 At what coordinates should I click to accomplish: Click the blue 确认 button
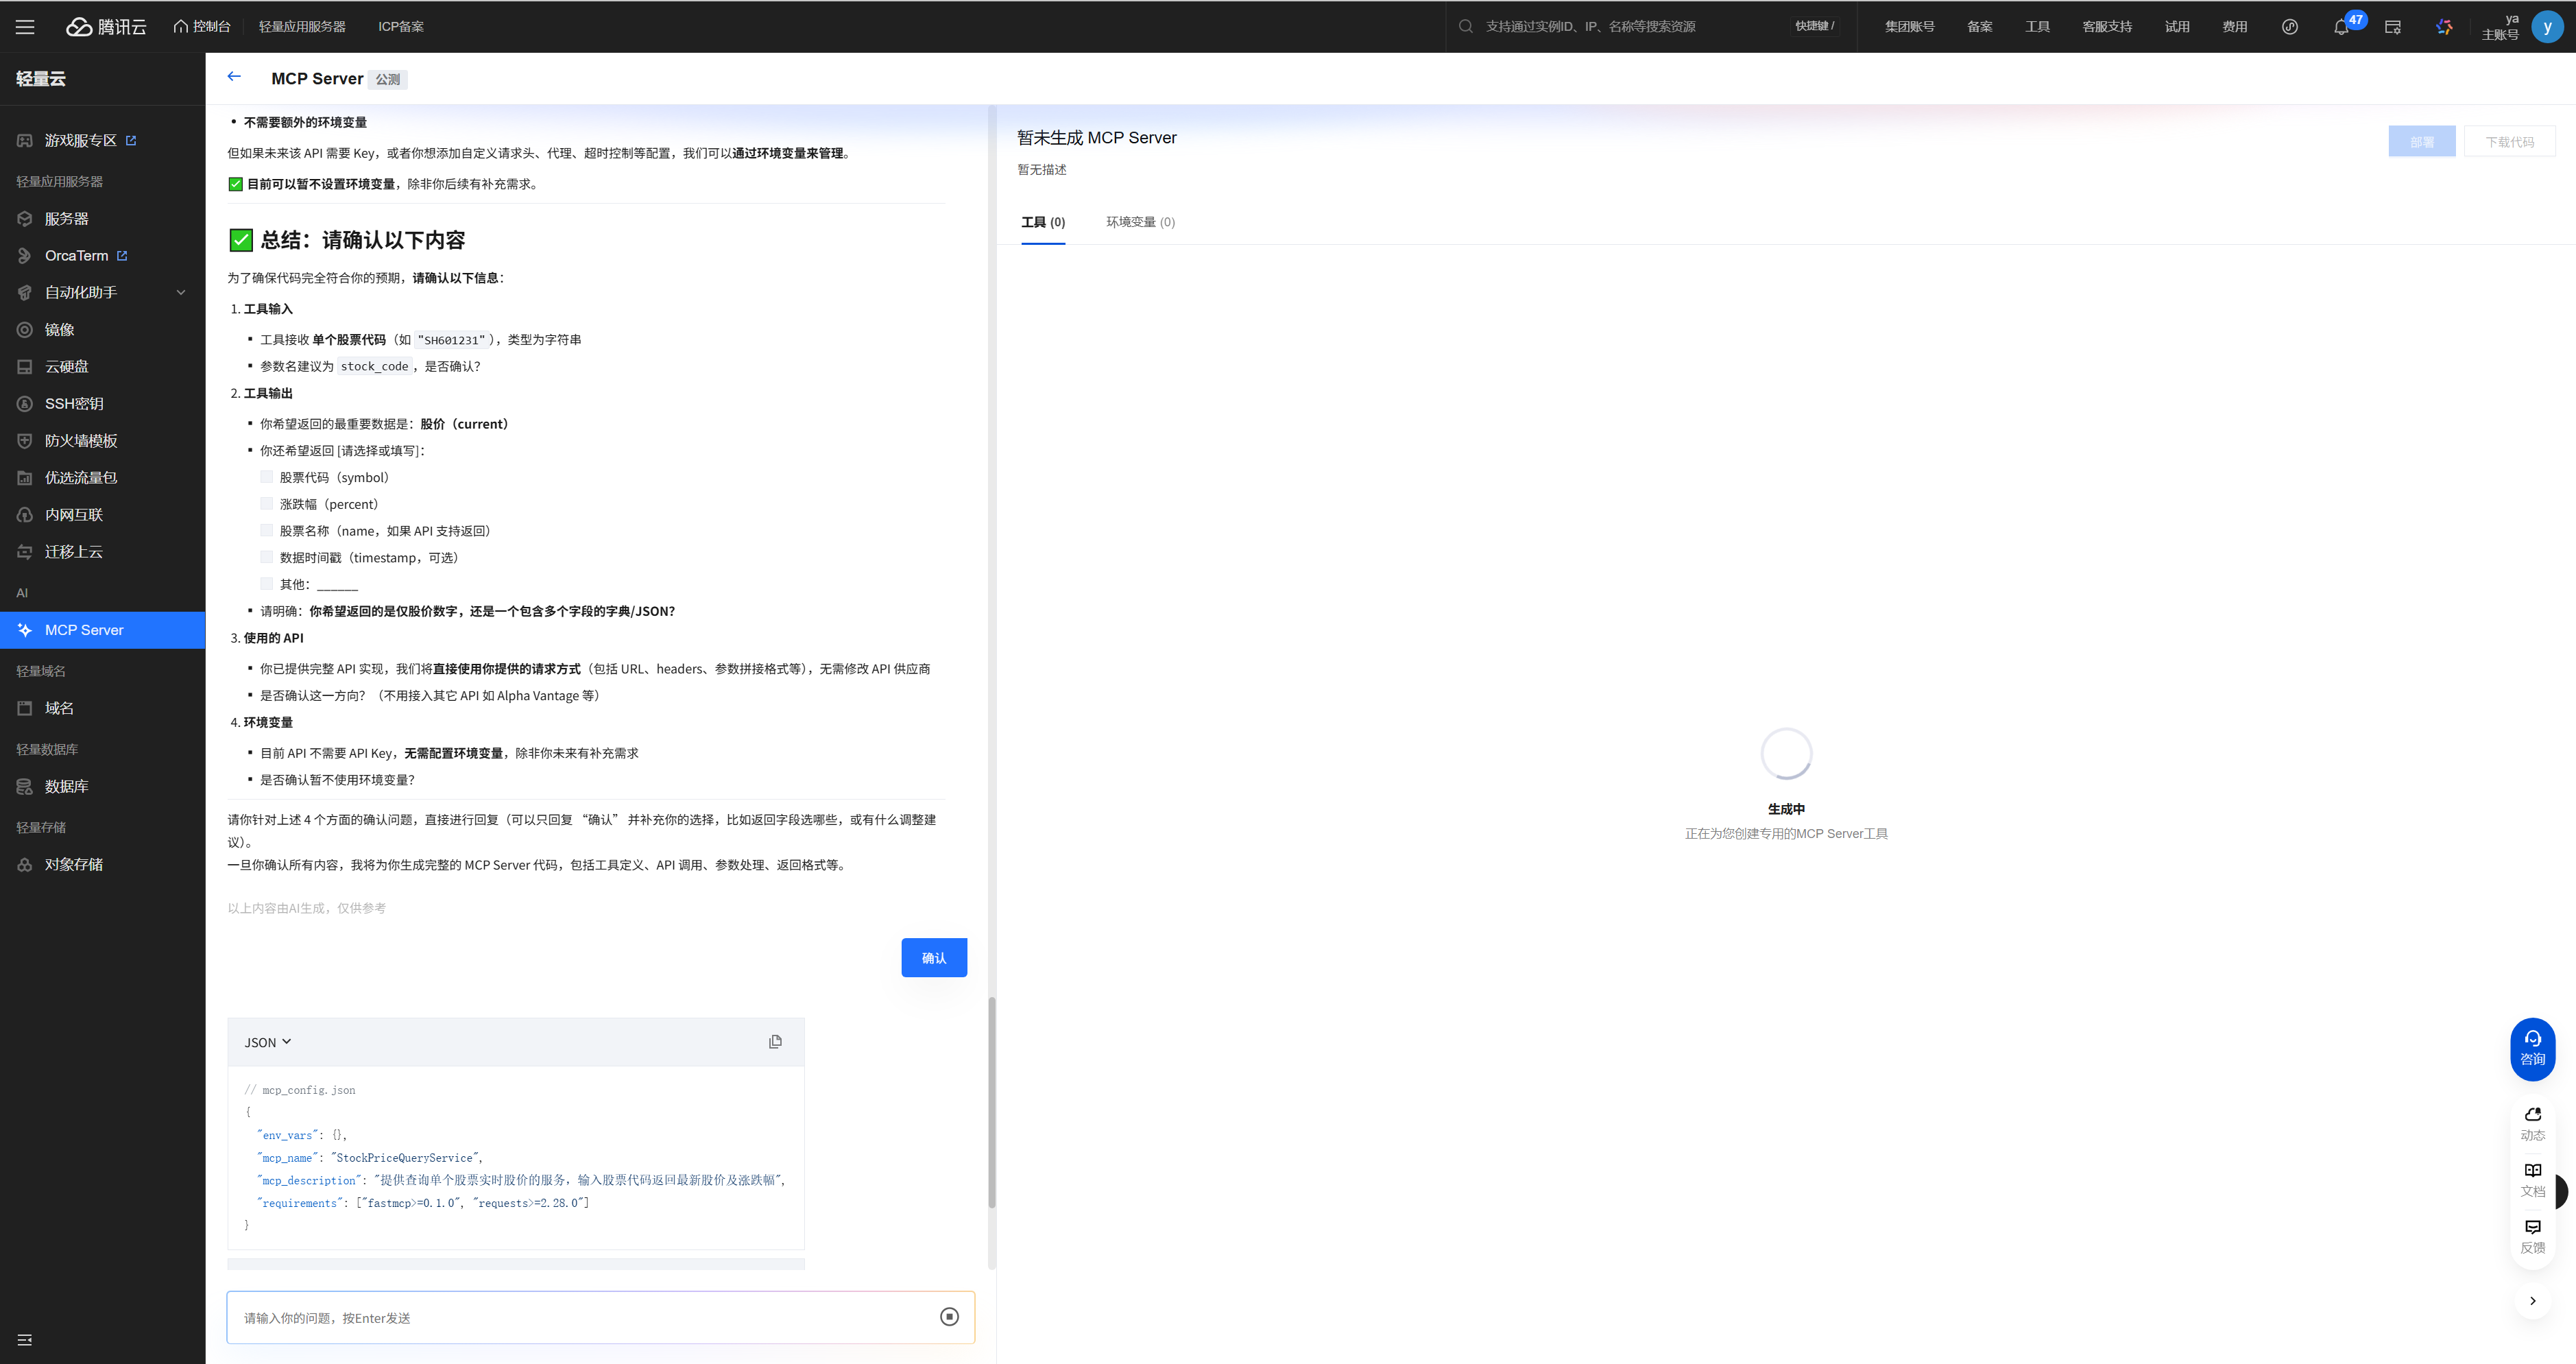pyautogui.click(x=933, y=957)
